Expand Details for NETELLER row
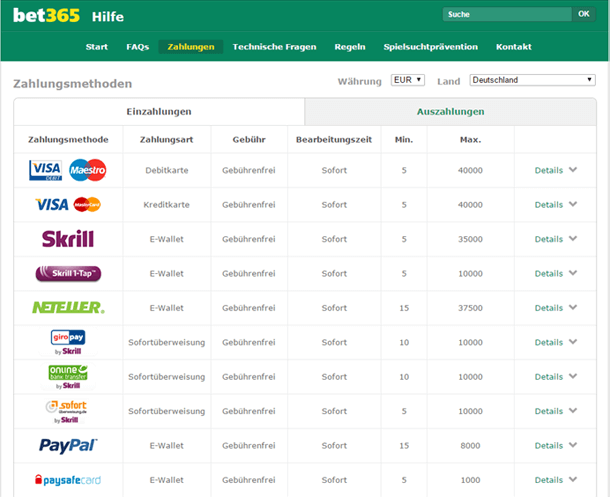This screenshot has height=497, width=610. [556, 308]
